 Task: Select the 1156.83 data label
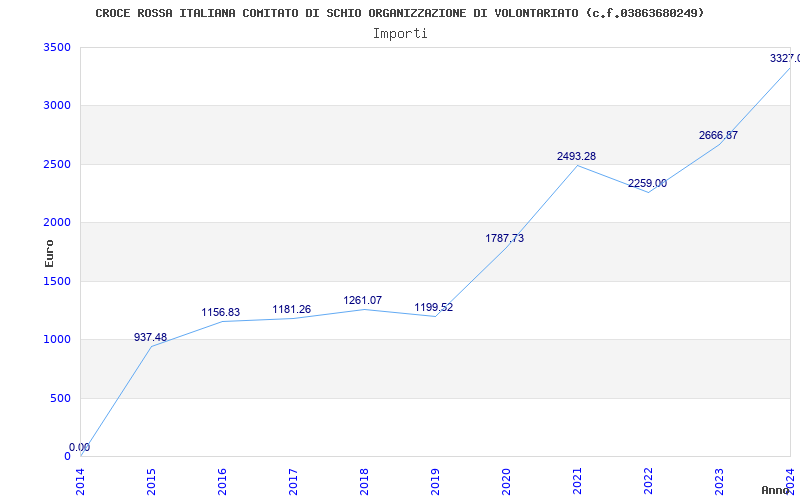pyautogui.click(x=220, y=312)
